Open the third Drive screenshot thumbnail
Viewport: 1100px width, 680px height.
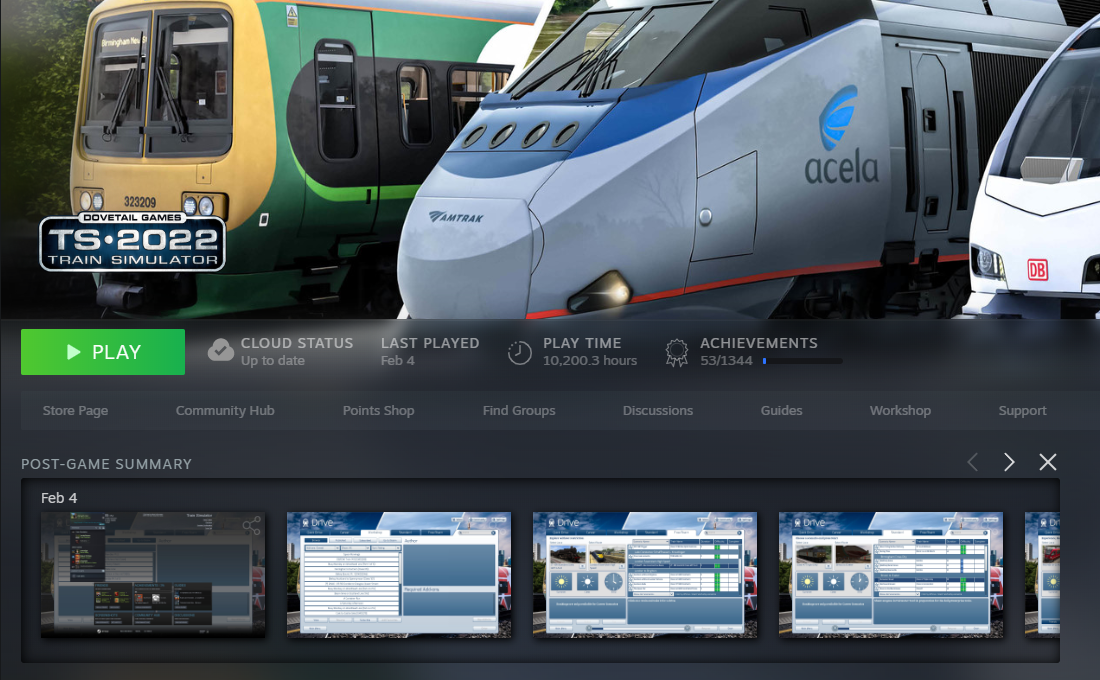pos(645,575)
